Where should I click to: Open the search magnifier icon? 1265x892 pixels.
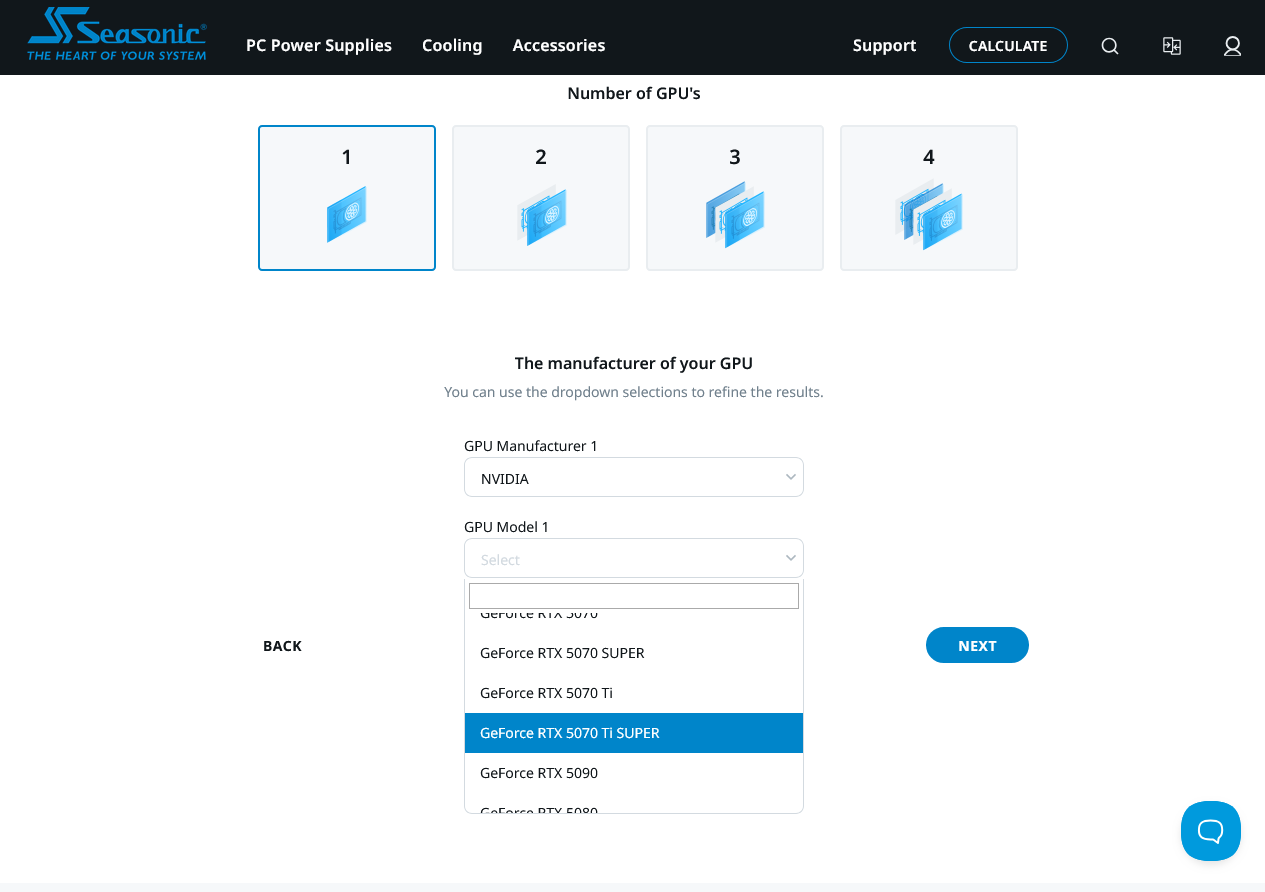point(1110,46)
